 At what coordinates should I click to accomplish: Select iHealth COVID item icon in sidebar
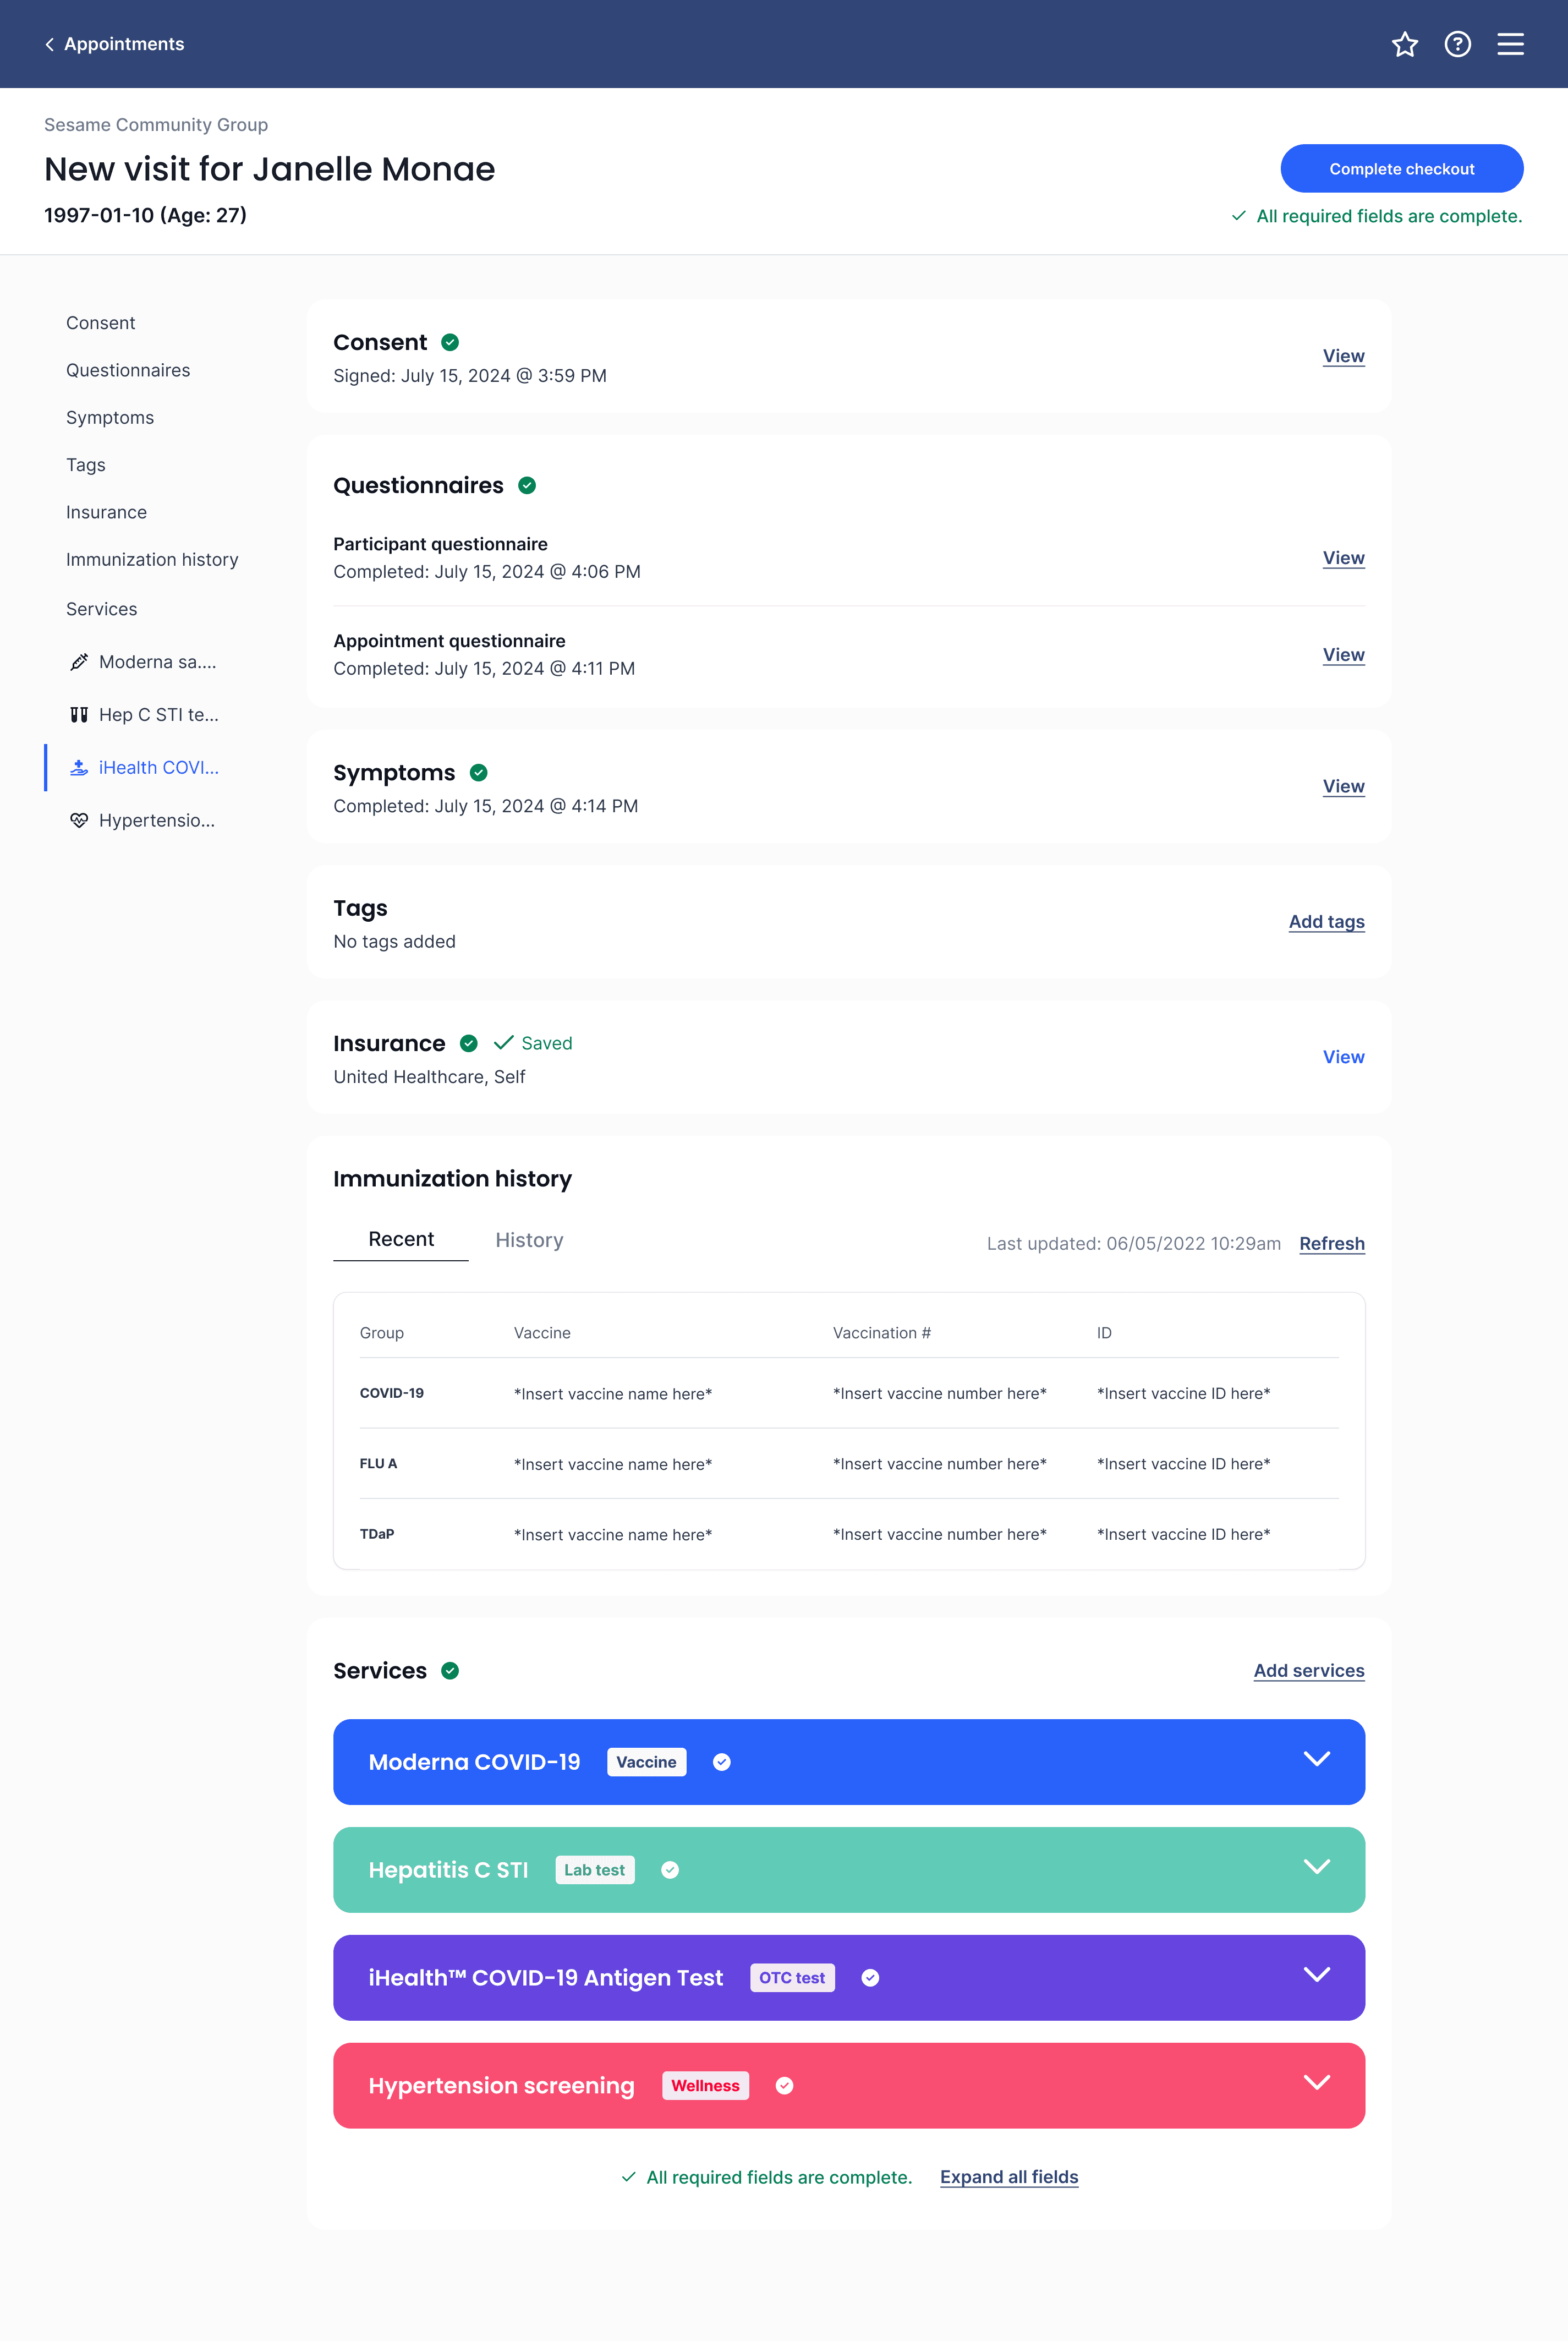79,768
